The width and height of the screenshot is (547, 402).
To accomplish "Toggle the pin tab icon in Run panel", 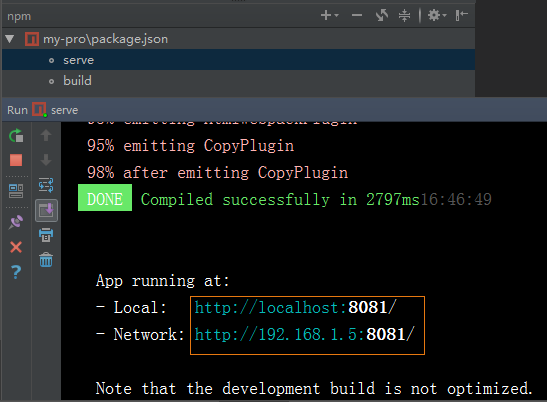I will click(16, 222).
